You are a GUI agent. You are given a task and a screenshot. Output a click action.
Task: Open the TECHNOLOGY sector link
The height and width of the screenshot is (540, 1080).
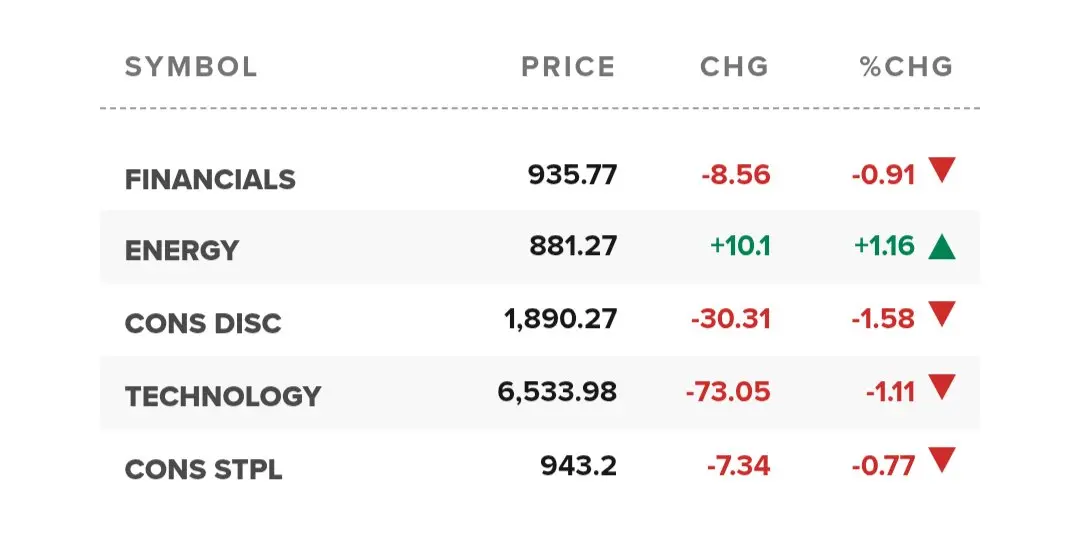pos(222,396)
